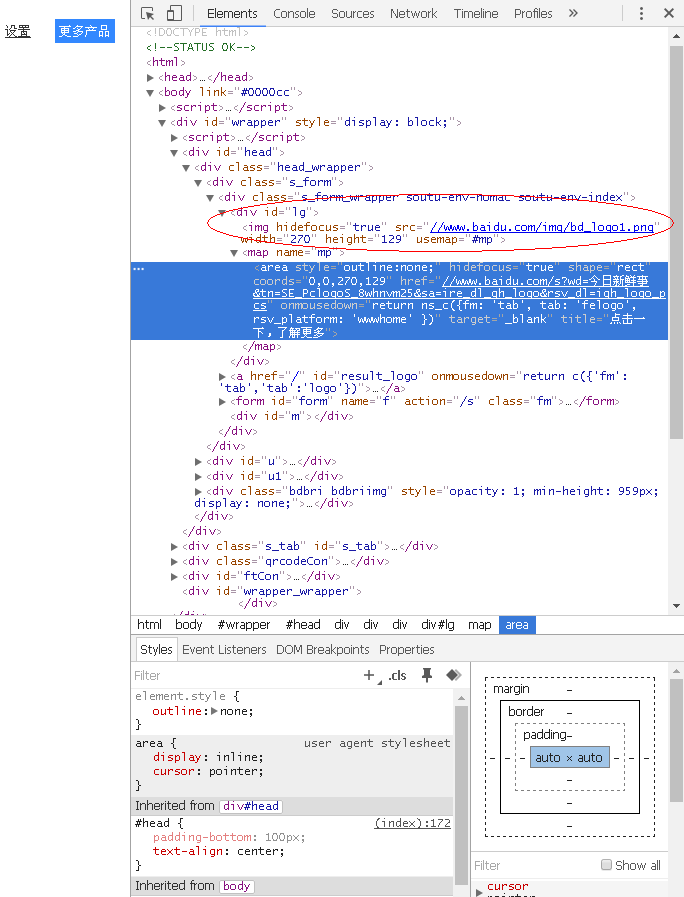This screenshot has height=897, width=684.
Task: Open the Sources tab
Action: pyautogui.click(x=353, y=13)
